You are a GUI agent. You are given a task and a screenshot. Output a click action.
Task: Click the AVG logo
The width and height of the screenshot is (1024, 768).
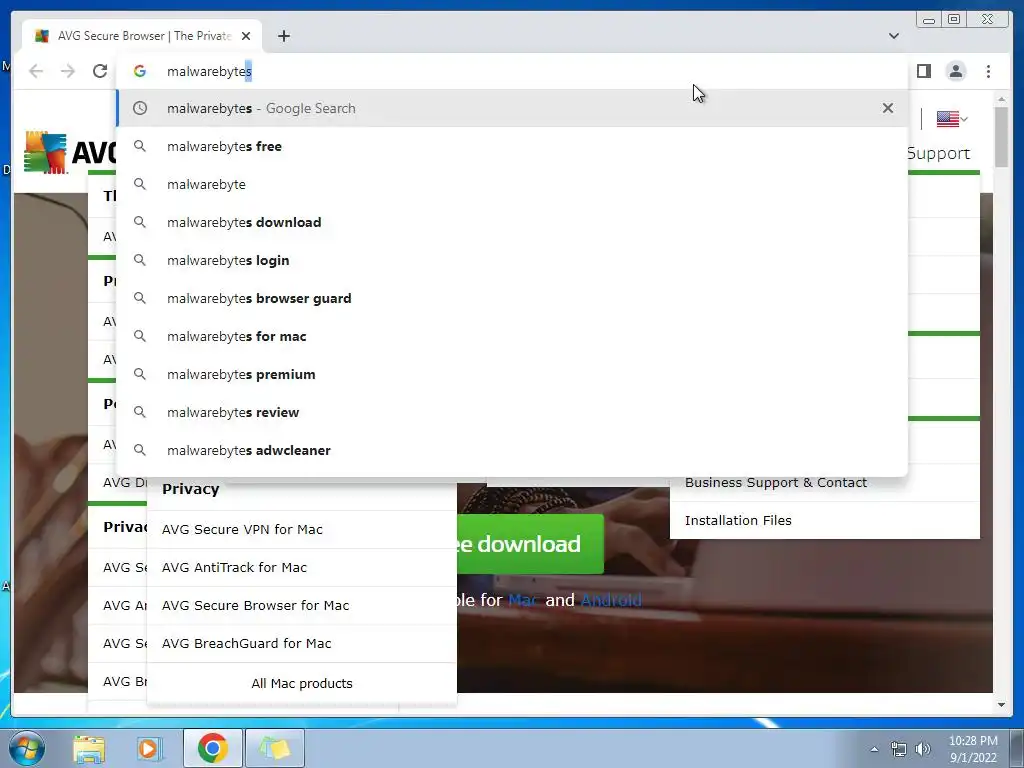(69, 152)
